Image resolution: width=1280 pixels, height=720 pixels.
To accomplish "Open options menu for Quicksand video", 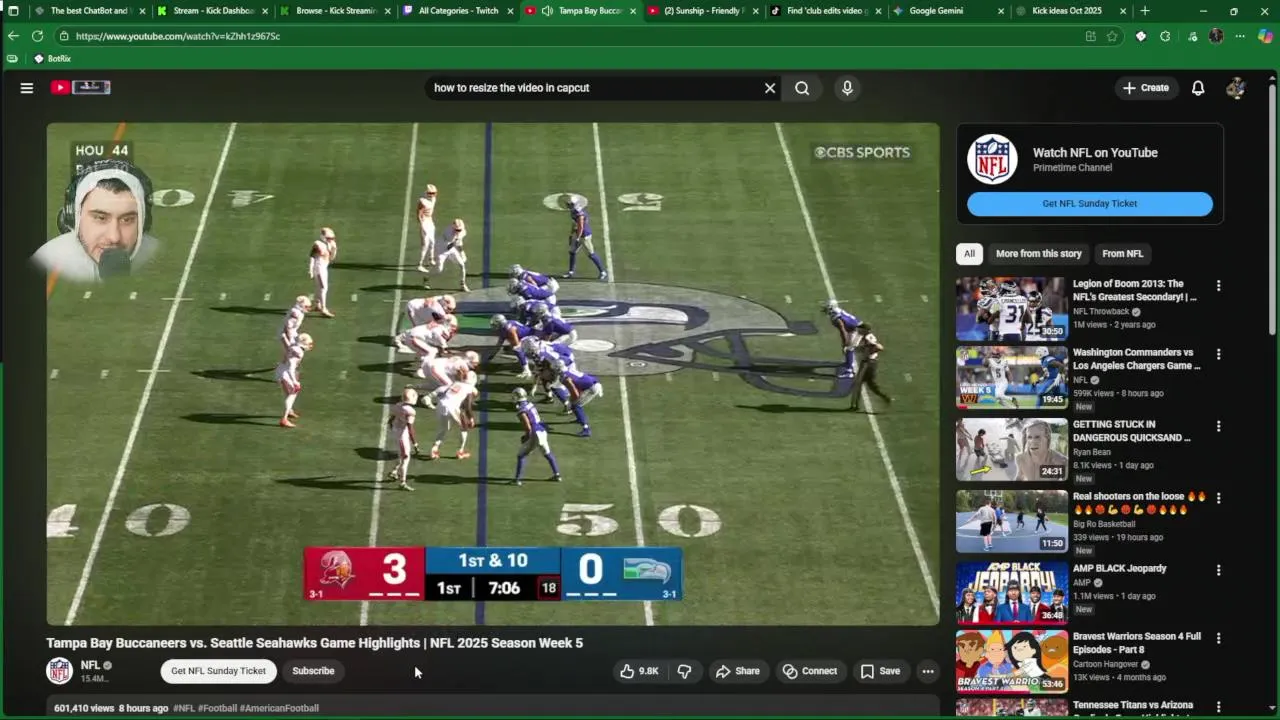I will pos(1218,426).
